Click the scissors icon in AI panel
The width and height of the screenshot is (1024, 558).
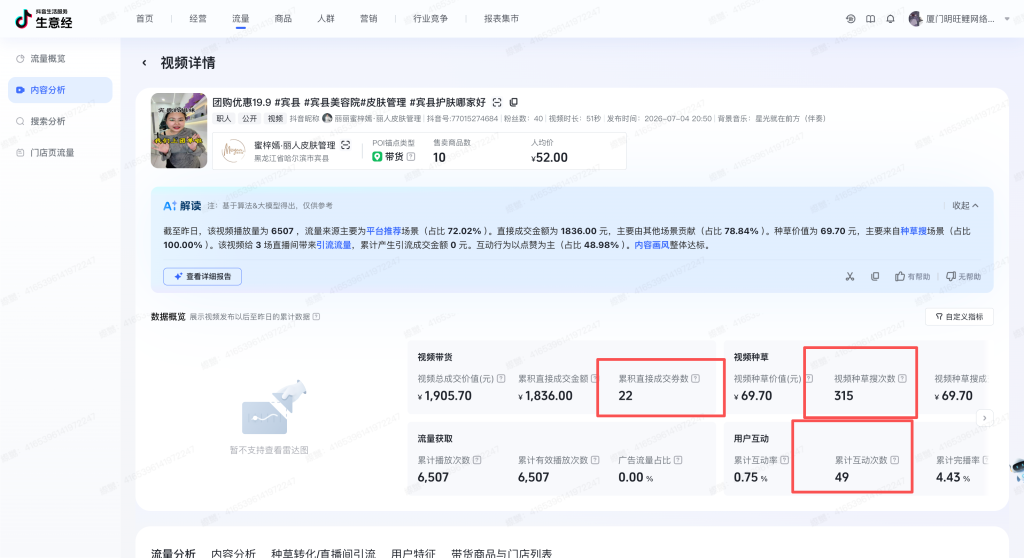[x=850, y=276]
